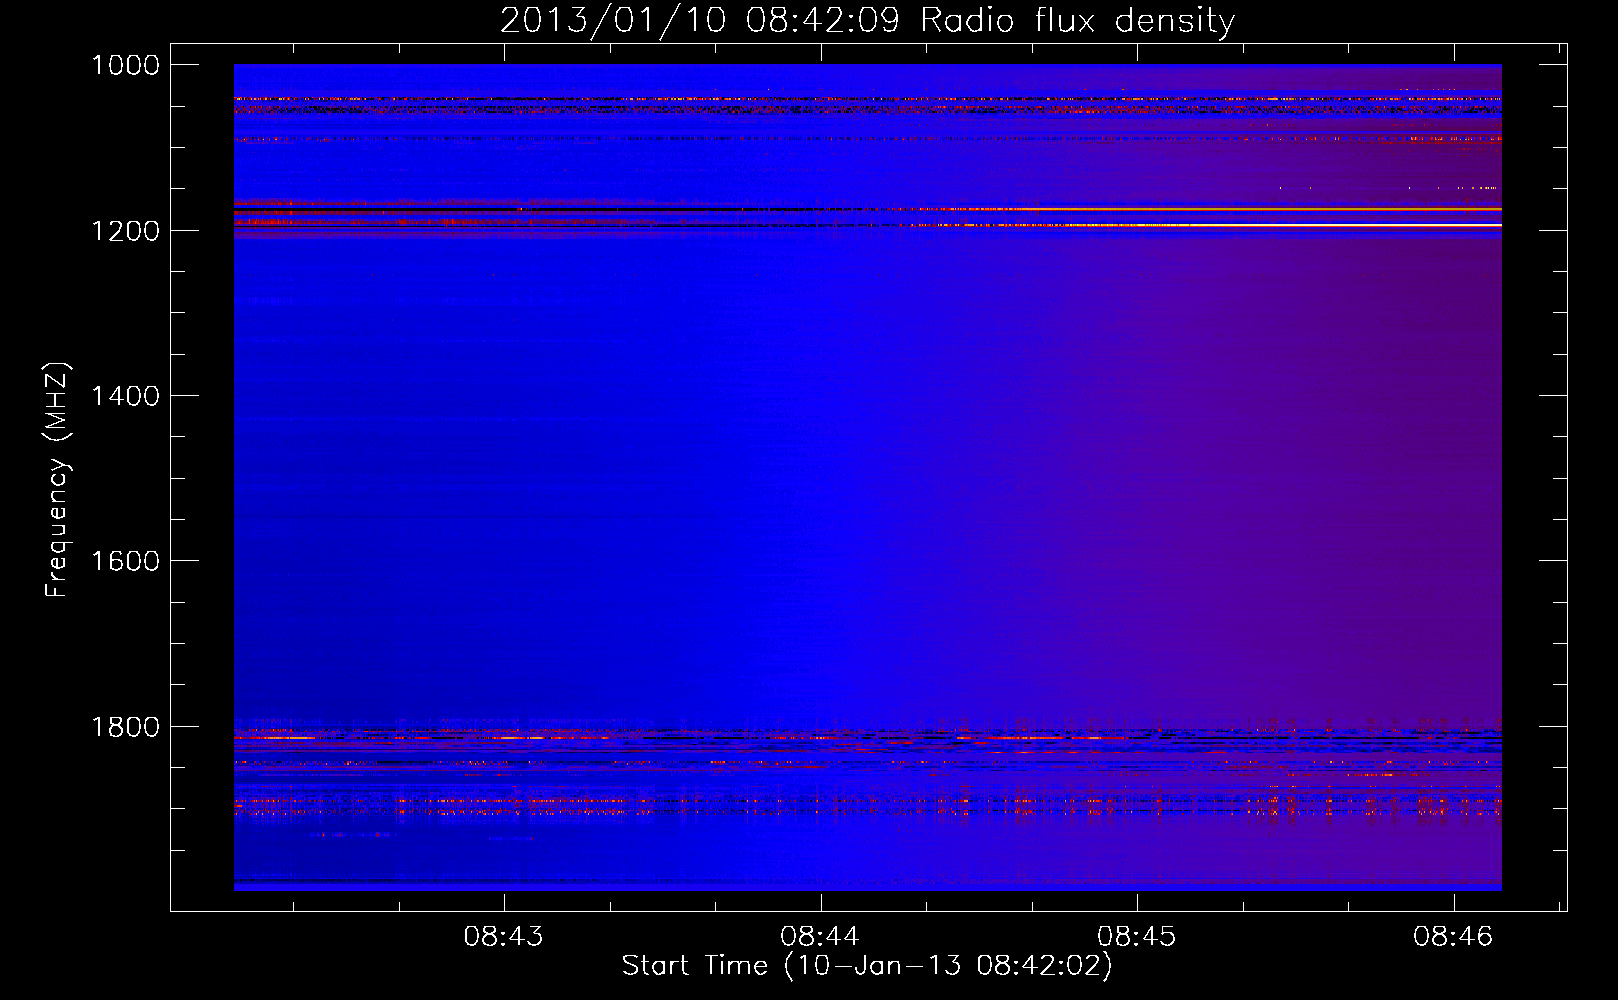Click the '08:43' time tick label
1618x1000 pixels.
503,936
